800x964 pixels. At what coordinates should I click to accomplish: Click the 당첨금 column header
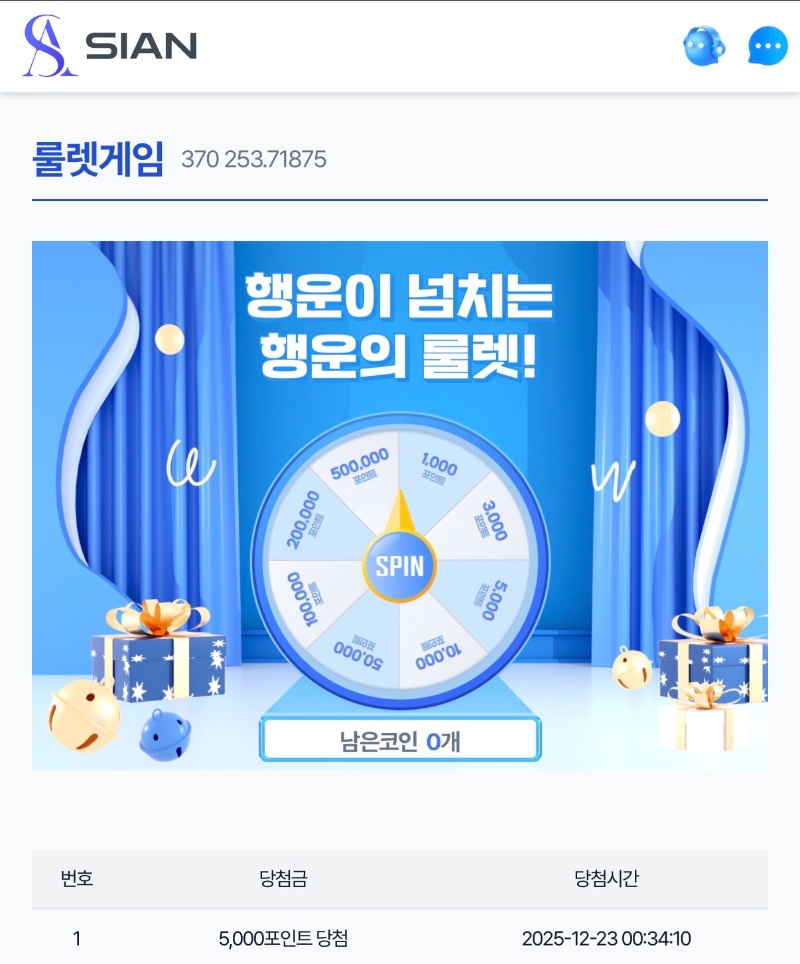[x=283, y=878]
